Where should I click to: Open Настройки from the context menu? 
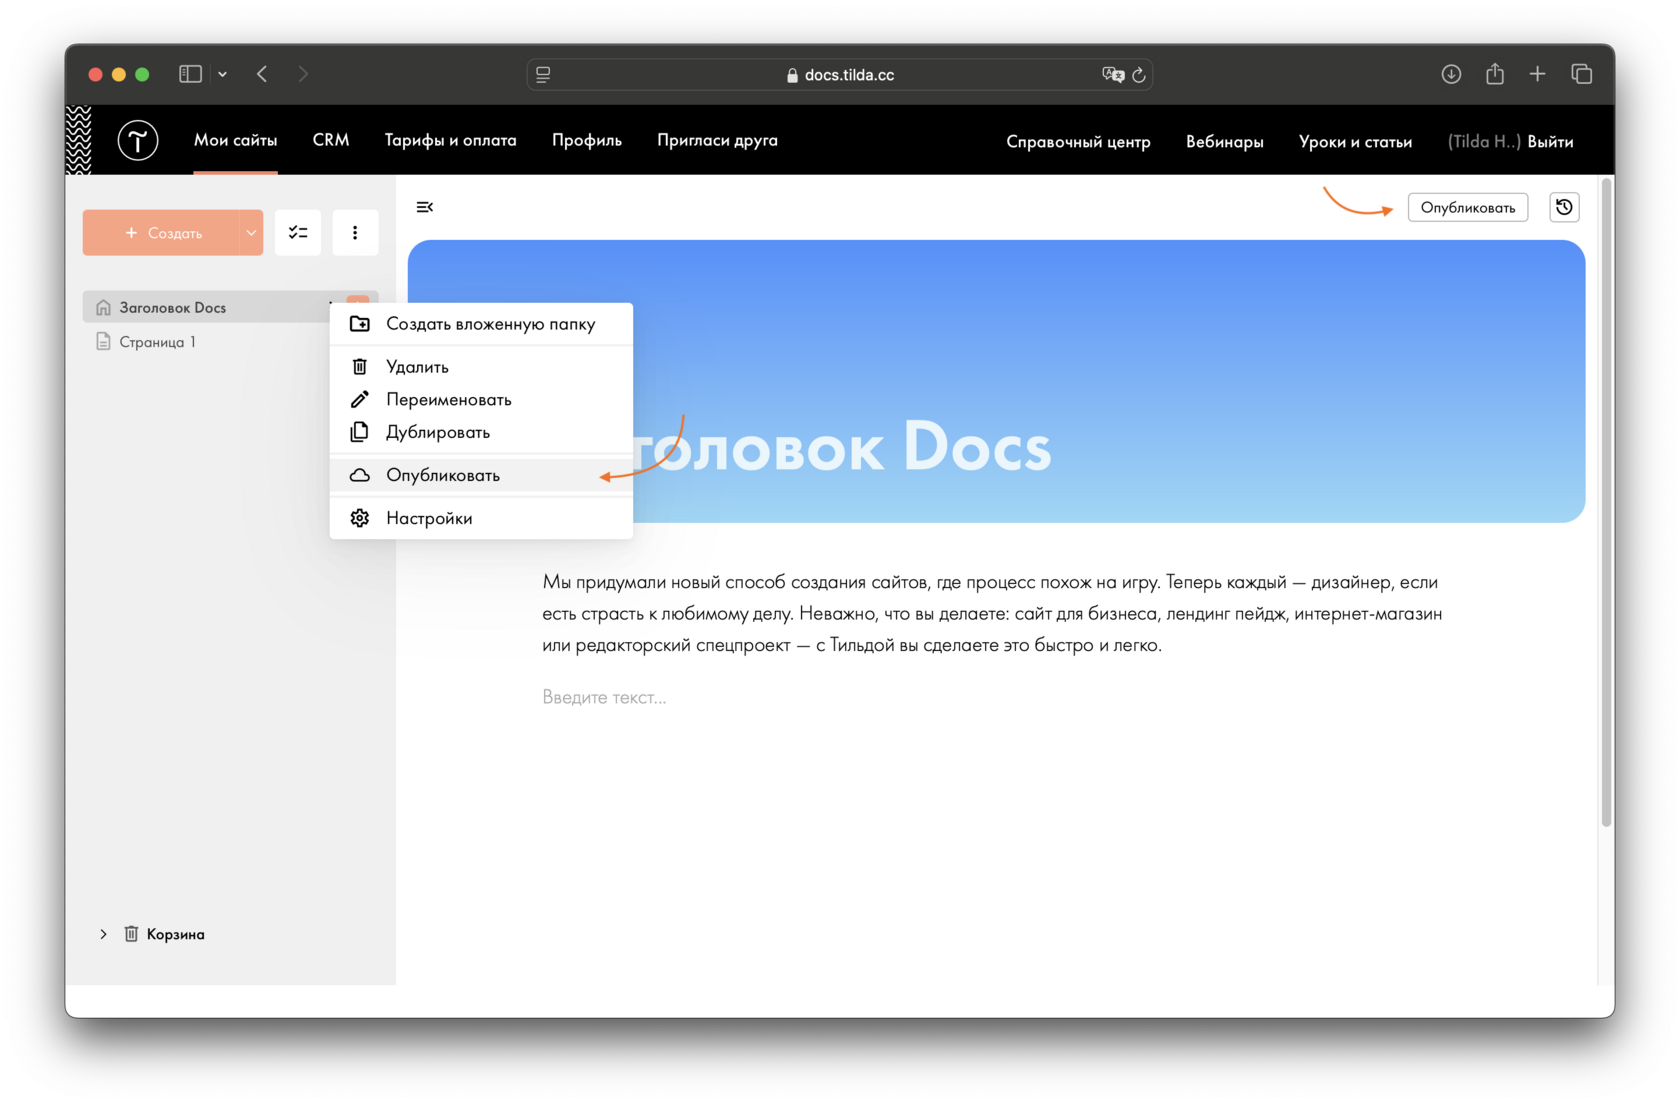pyautogui.click(x=481, y=518)
